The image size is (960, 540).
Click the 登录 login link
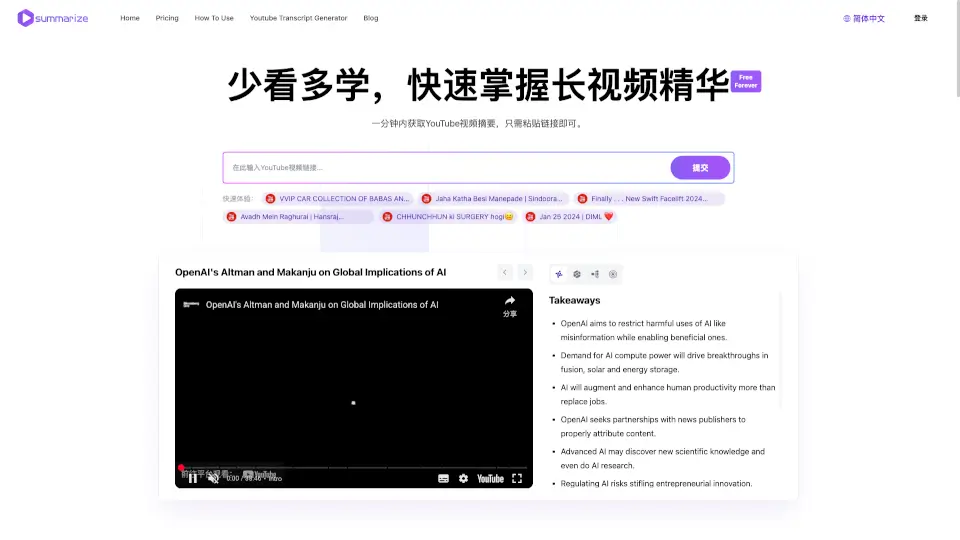click(921, 18)
